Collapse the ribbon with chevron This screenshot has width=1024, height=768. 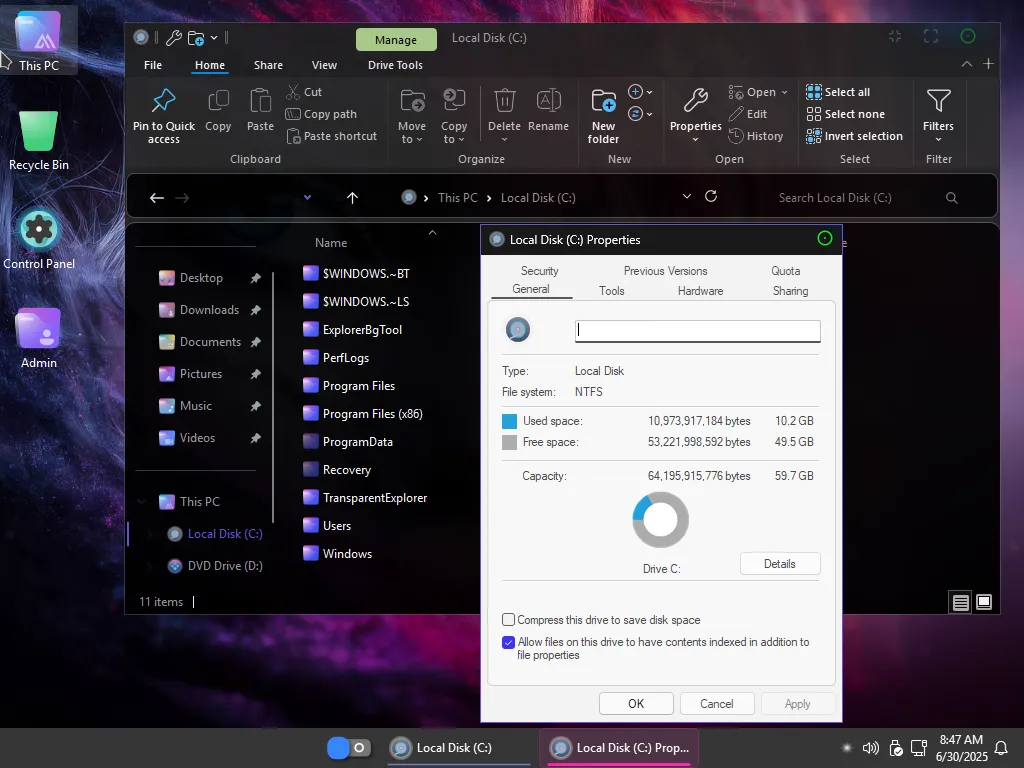[x=967, y=64]
